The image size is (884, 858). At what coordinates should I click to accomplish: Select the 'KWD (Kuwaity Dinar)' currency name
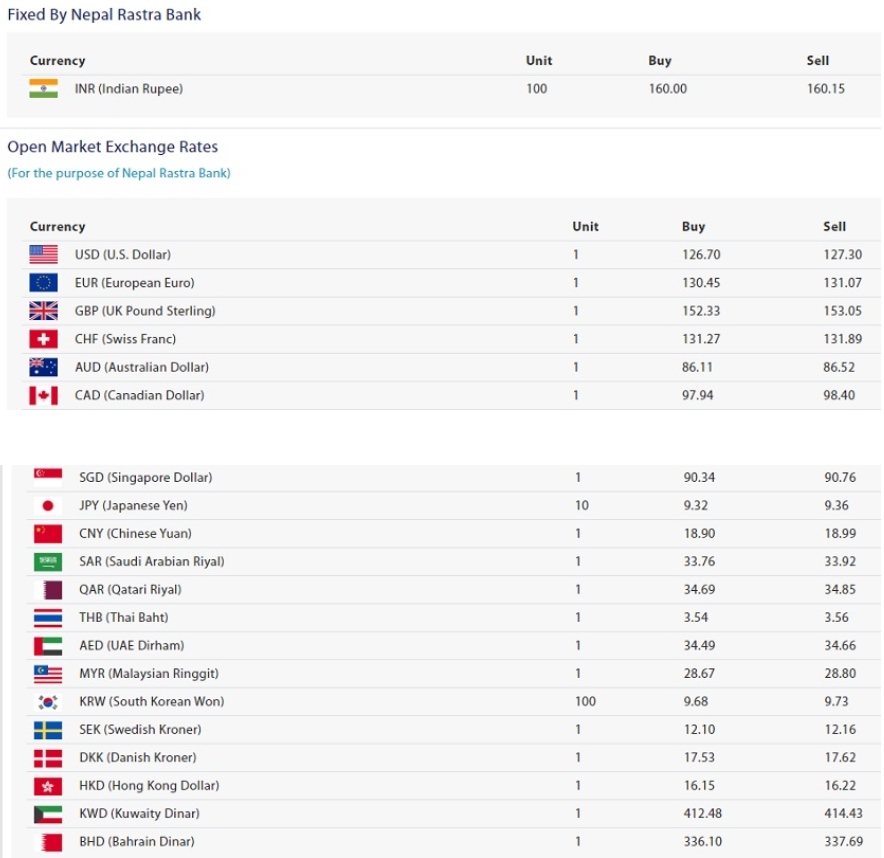tap(140, 813)
